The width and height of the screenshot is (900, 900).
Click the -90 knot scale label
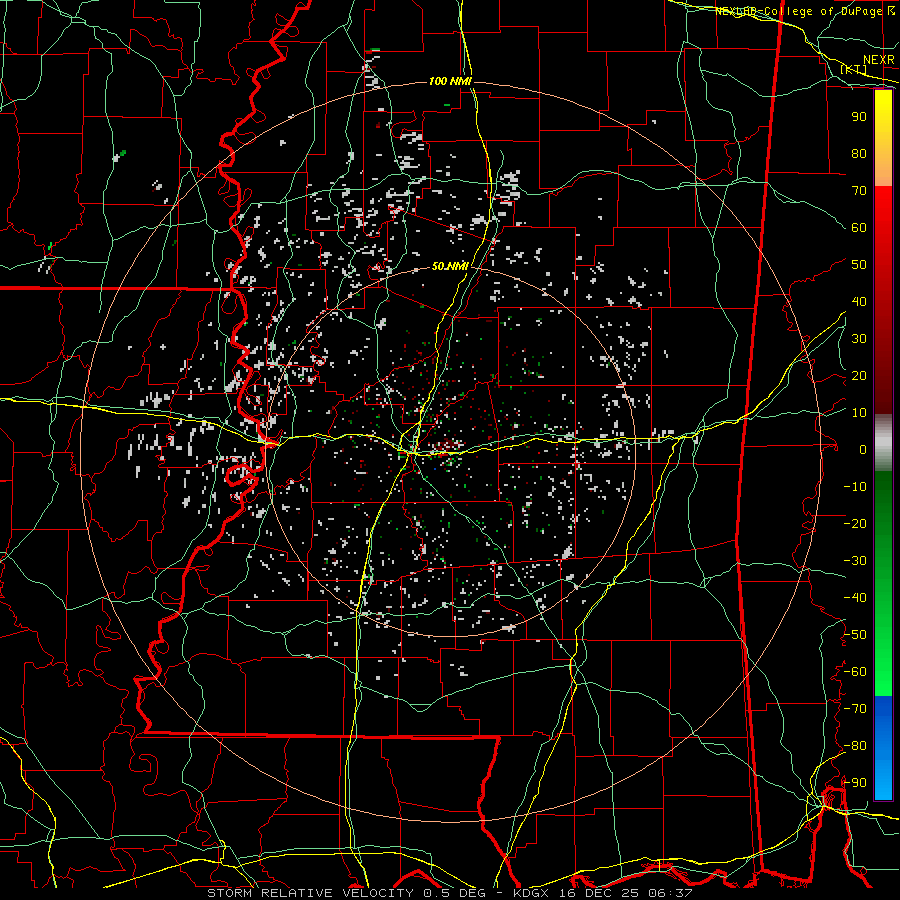pyautogui.click(x=855, y=782)
